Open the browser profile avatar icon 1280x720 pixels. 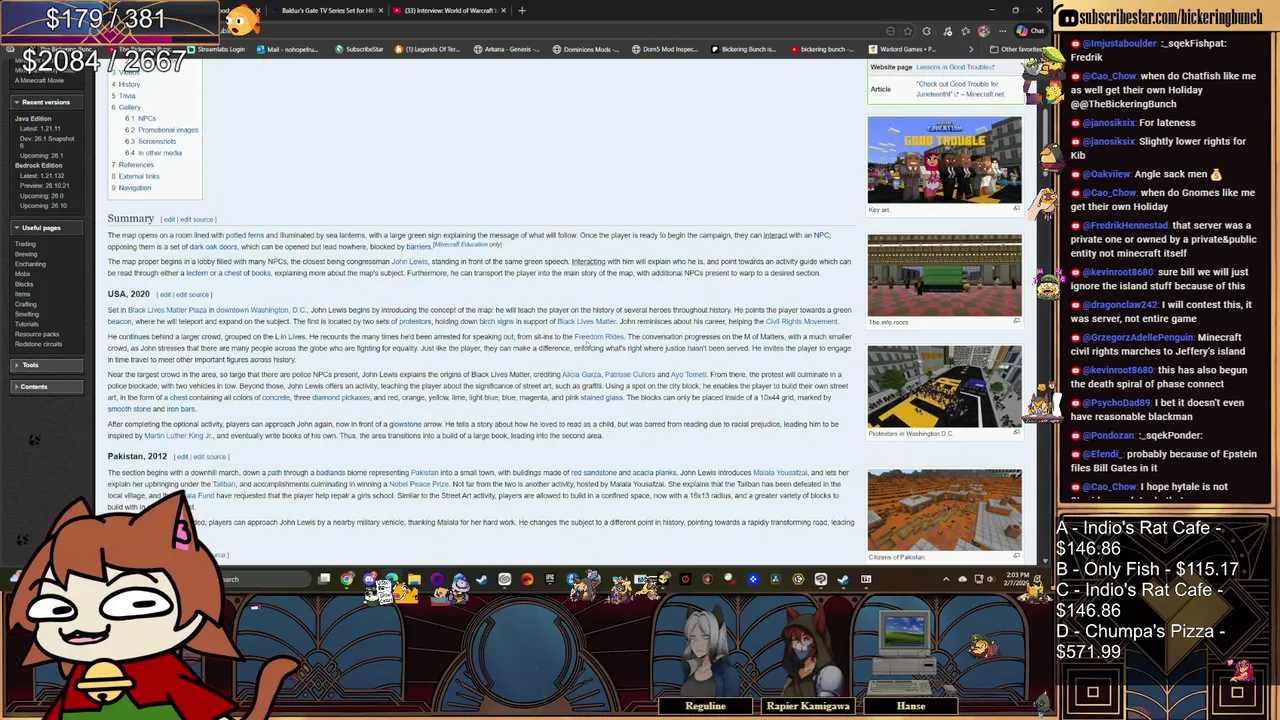[x=984, y=31]
